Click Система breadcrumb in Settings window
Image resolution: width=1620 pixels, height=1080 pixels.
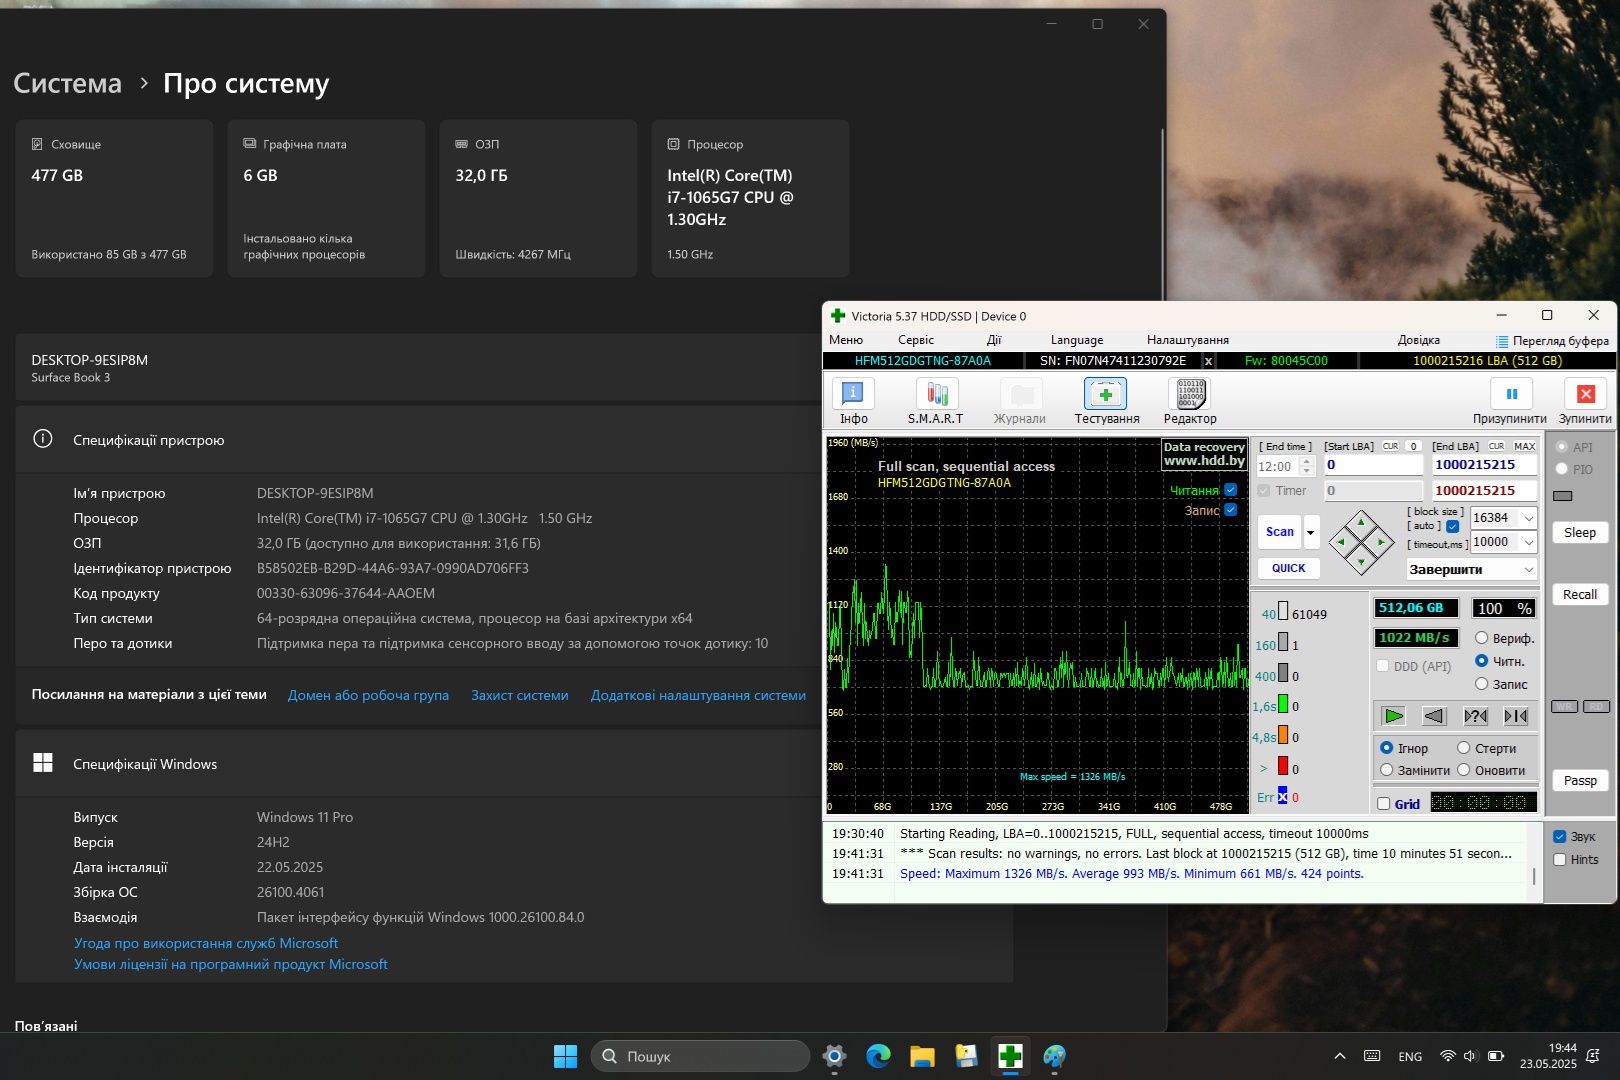click(x=67, y=83)
